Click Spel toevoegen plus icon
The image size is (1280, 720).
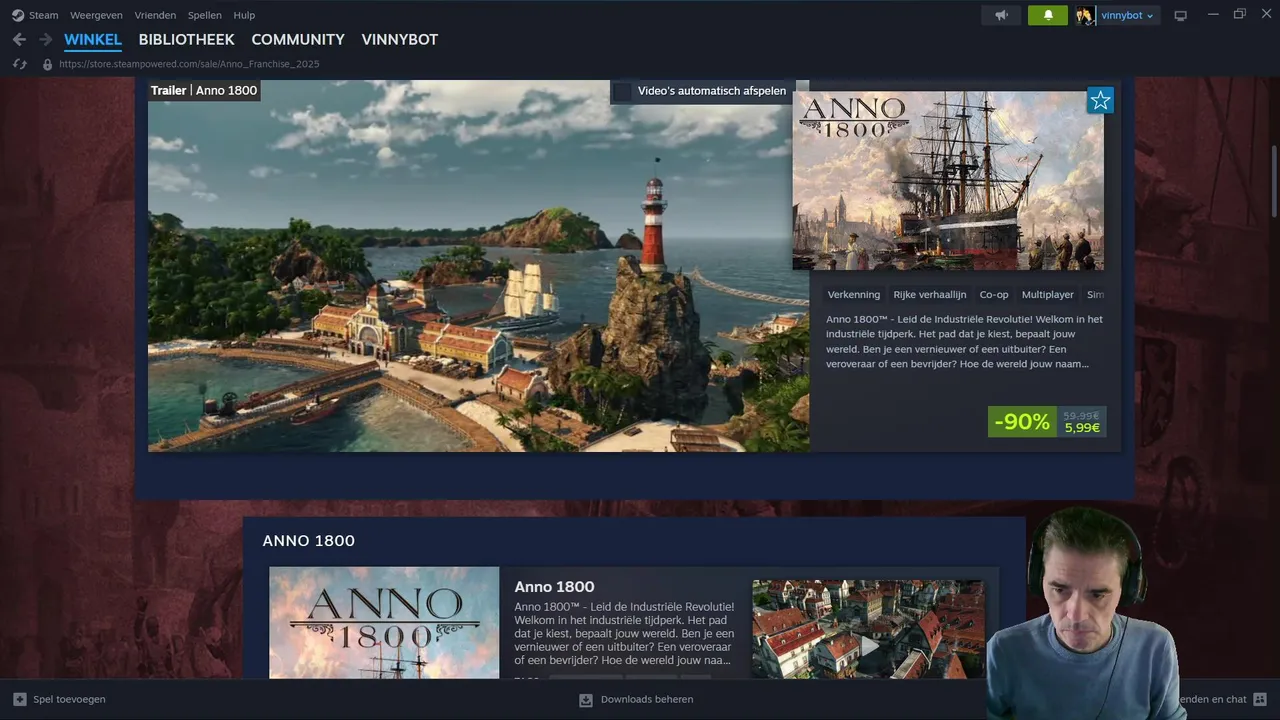pos(19,699)
